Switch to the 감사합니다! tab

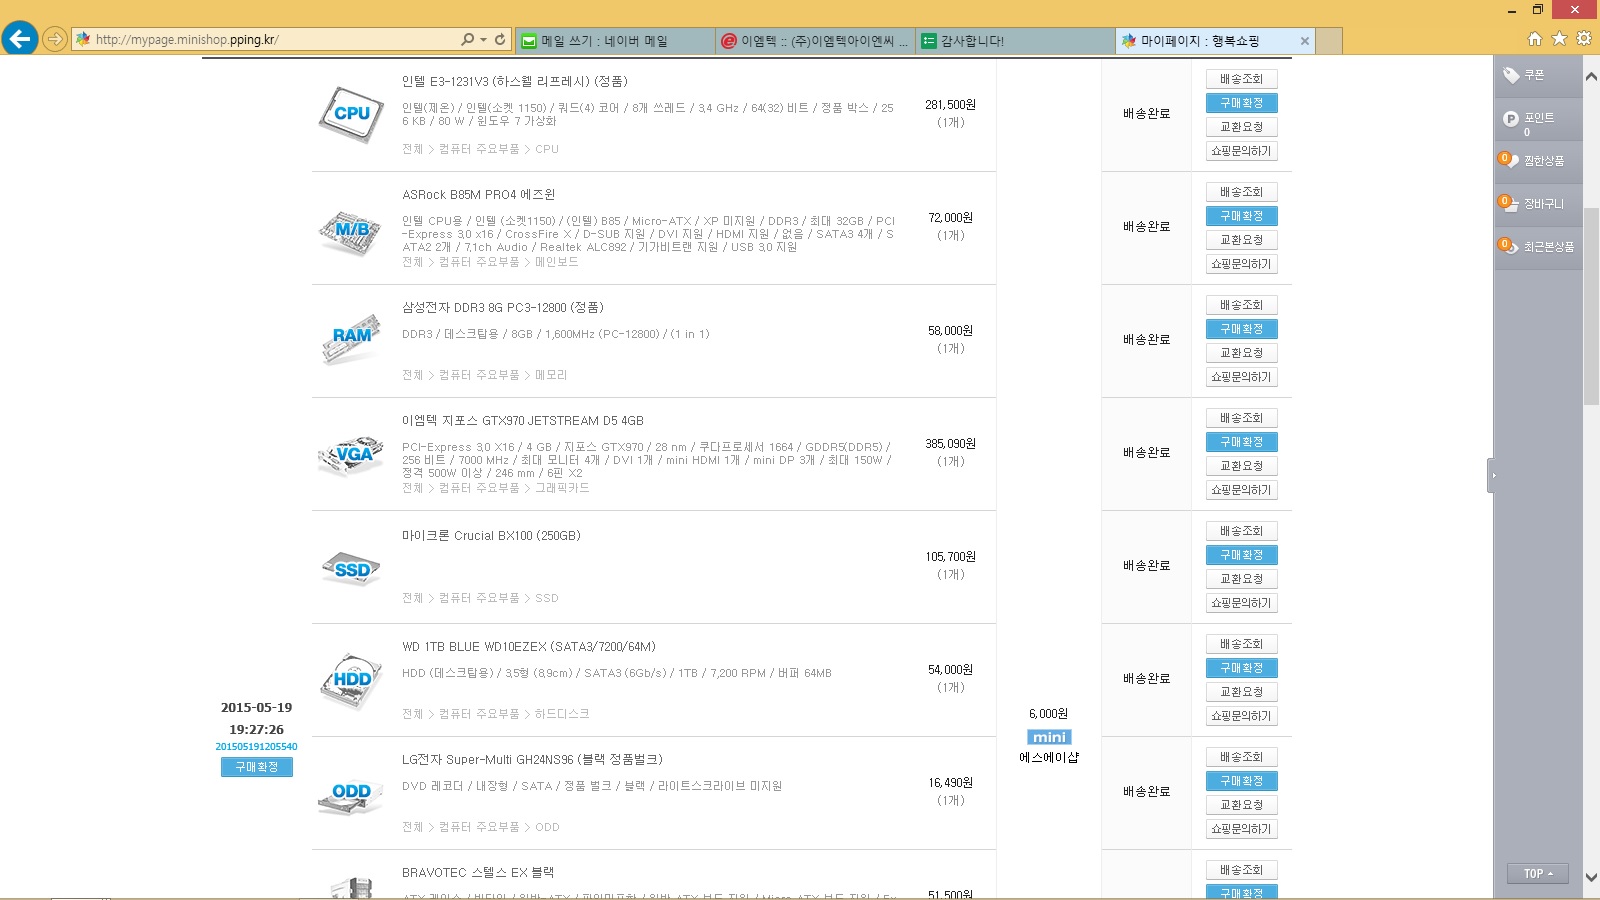[x=1013, y=41]
